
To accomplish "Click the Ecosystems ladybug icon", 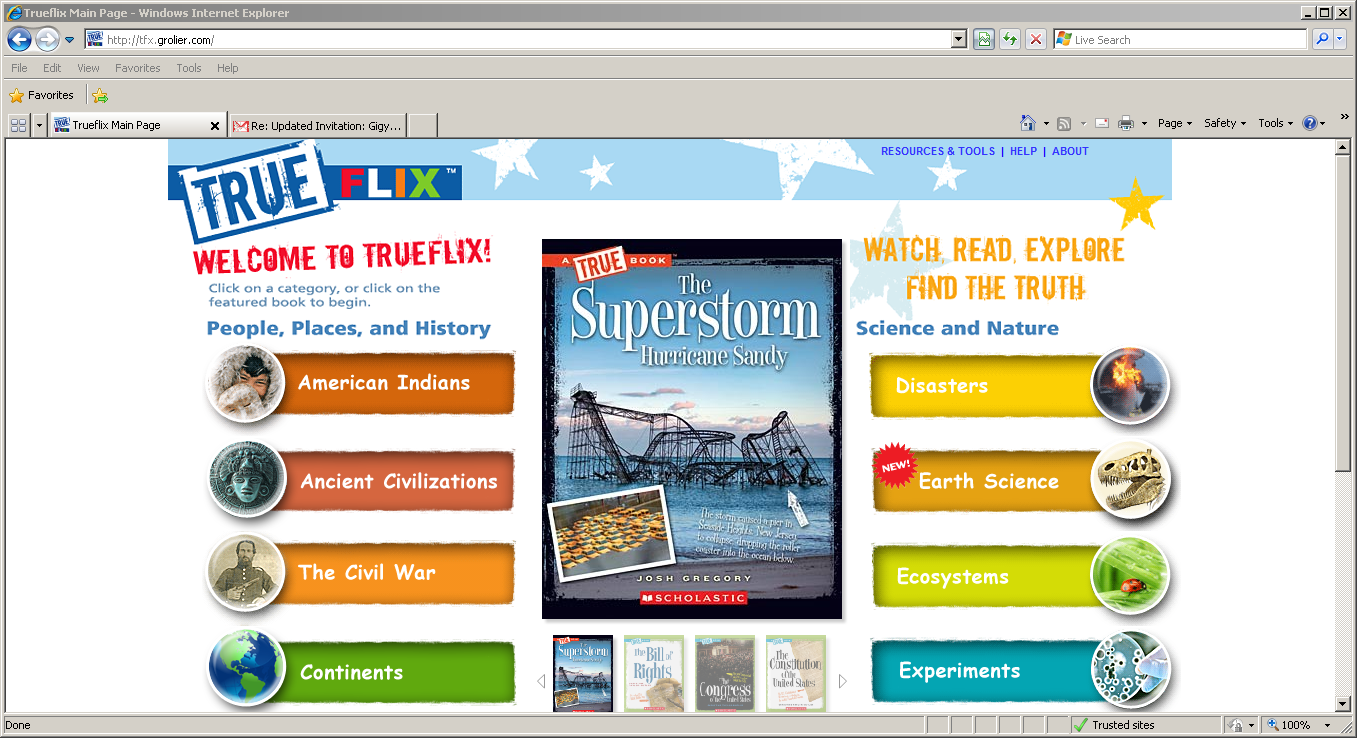I will 1130,576.
